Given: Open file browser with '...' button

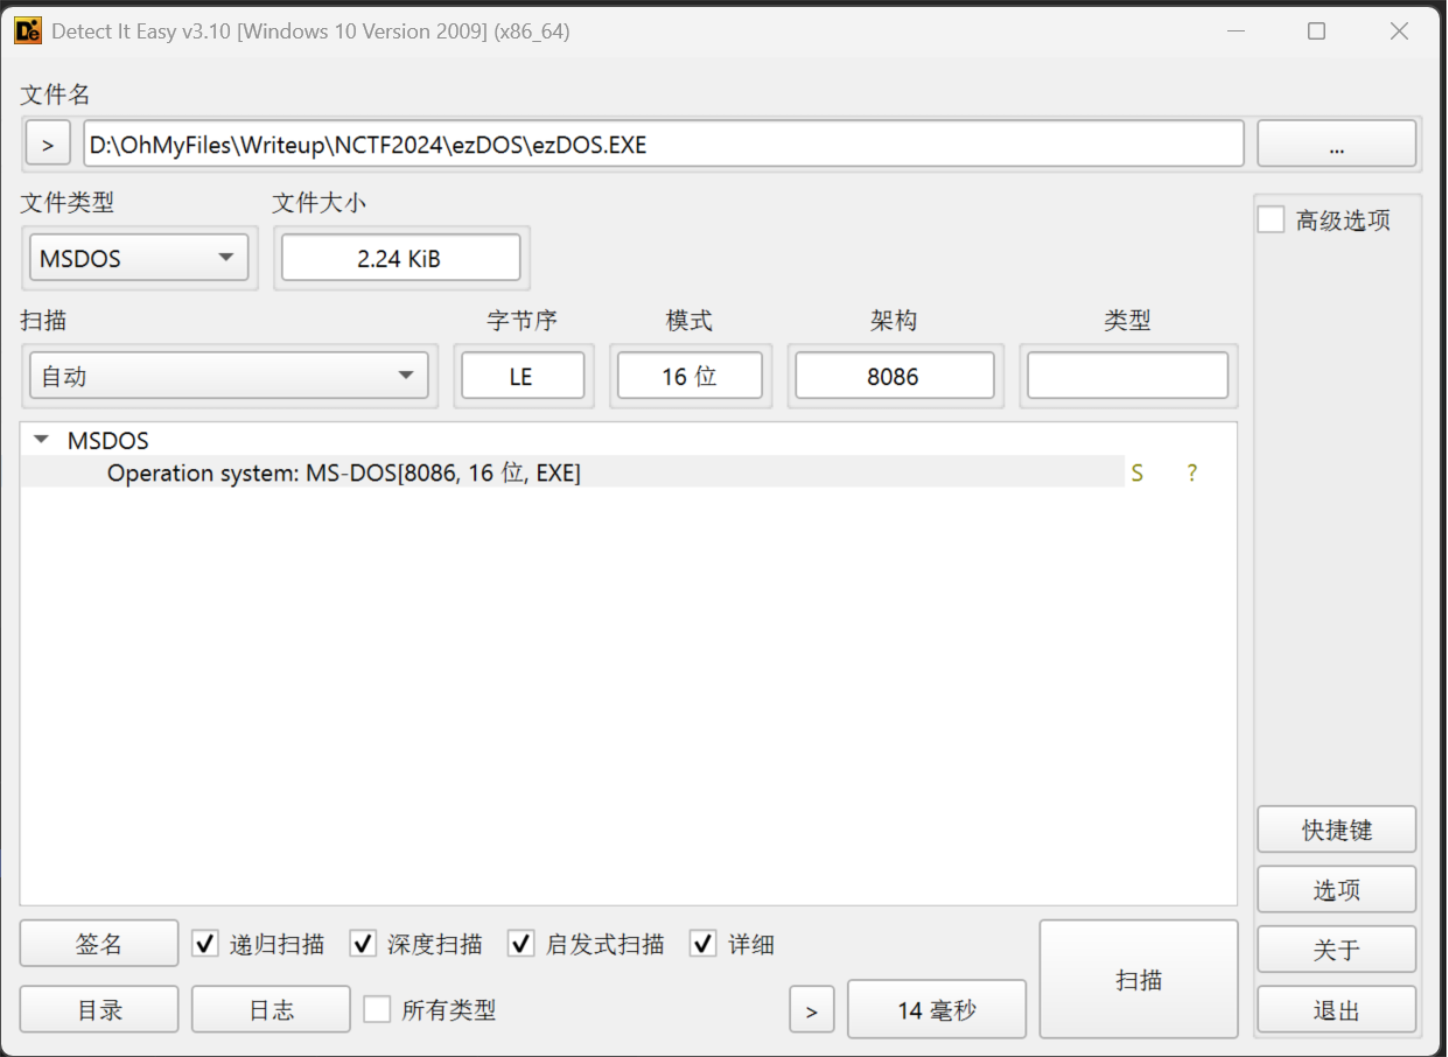Looking at the screenshot, I should [x=1336, y=144].
